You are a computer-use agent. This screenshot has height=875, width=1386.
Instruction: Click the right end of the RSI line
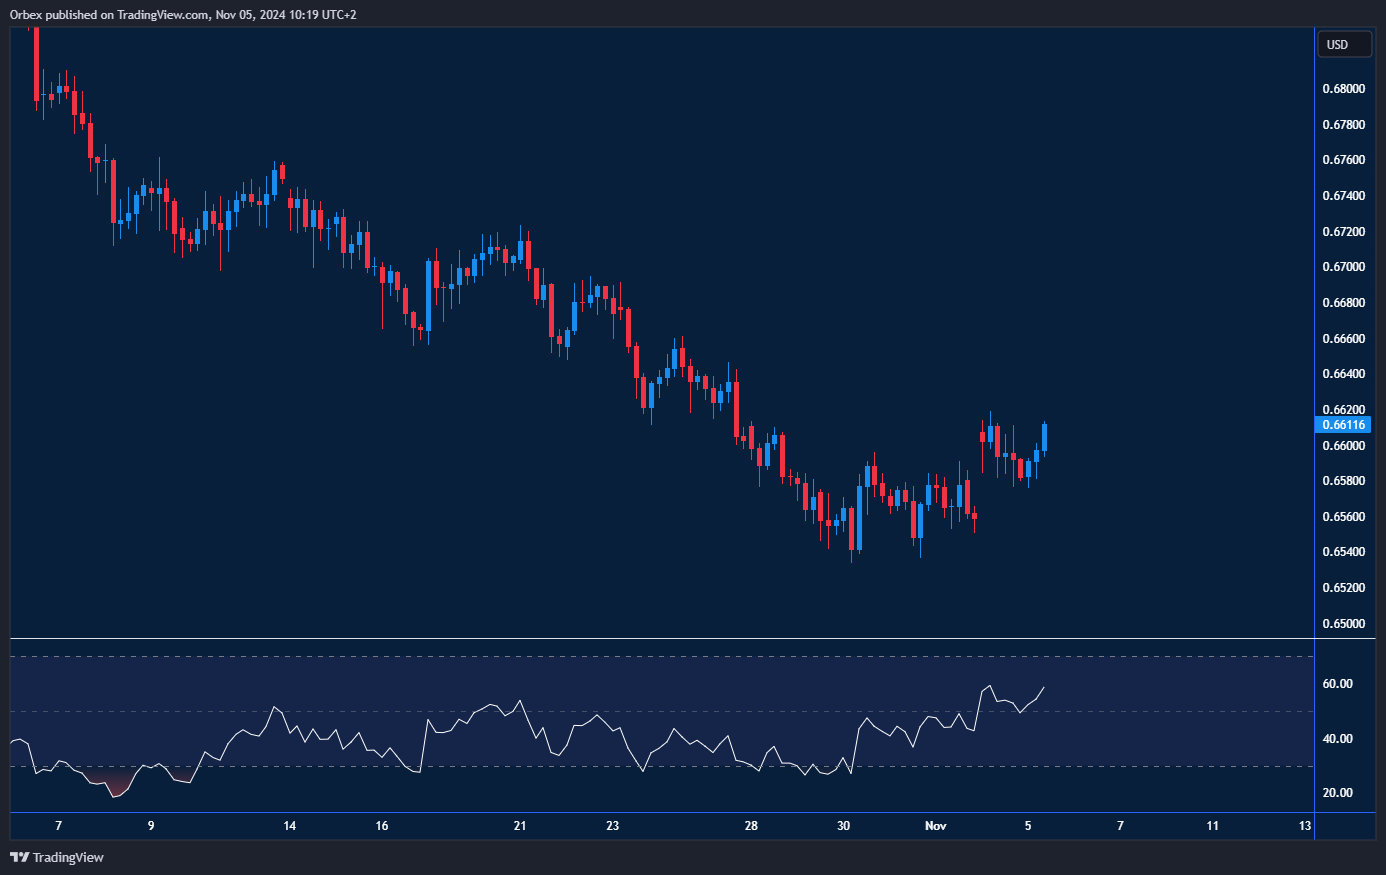[1044, 687]
